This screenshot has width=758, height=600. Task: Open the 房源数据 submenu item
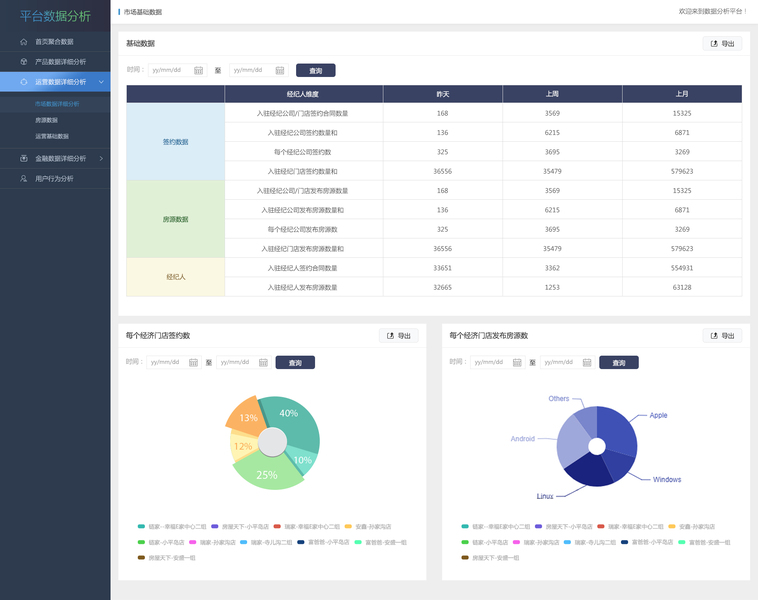click(46, 120)
